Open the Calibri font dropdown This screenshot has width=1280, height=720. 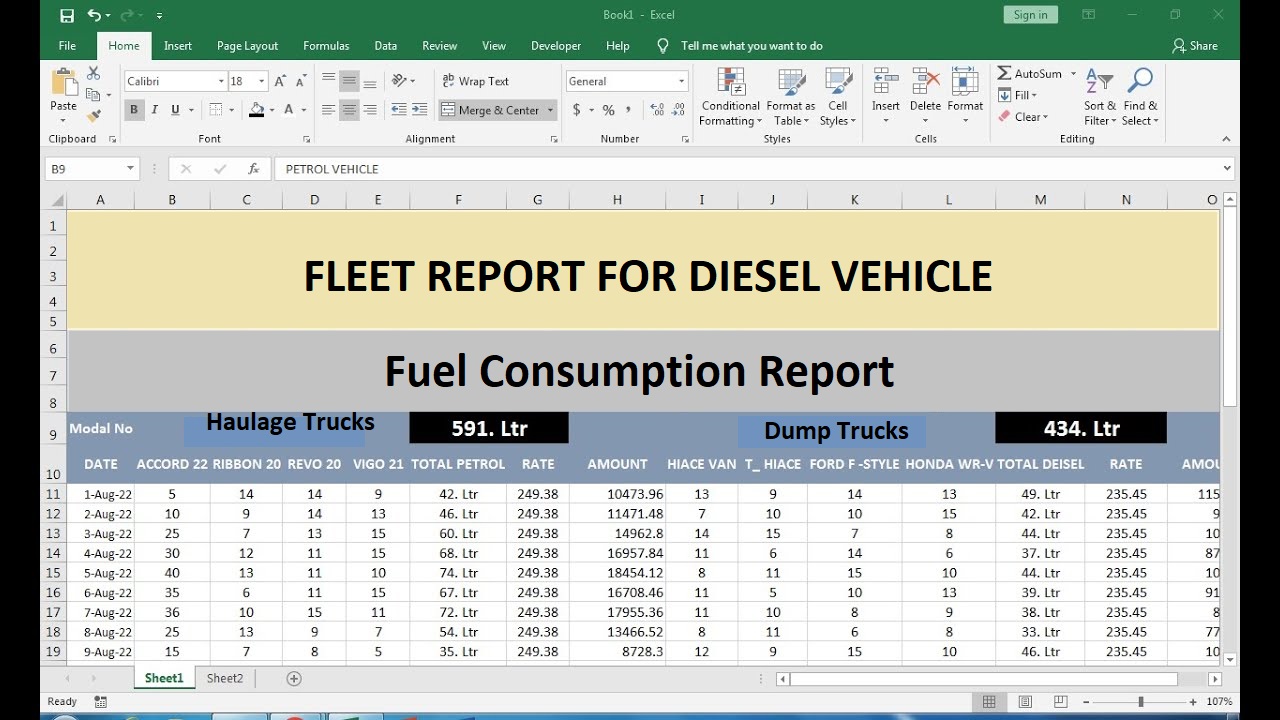pos(220,81)
